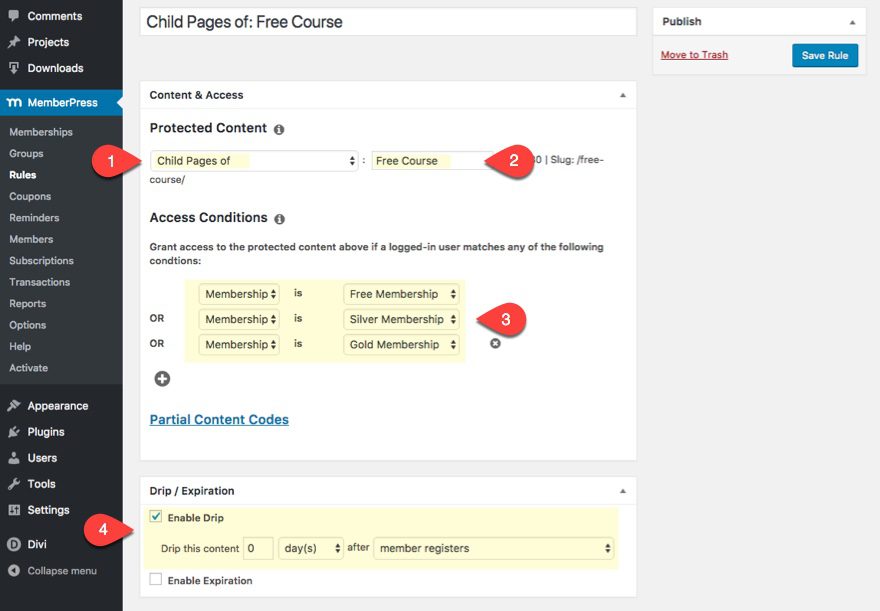
Task: Click the Plugins icon in sidebar
Action: [14, 432]
